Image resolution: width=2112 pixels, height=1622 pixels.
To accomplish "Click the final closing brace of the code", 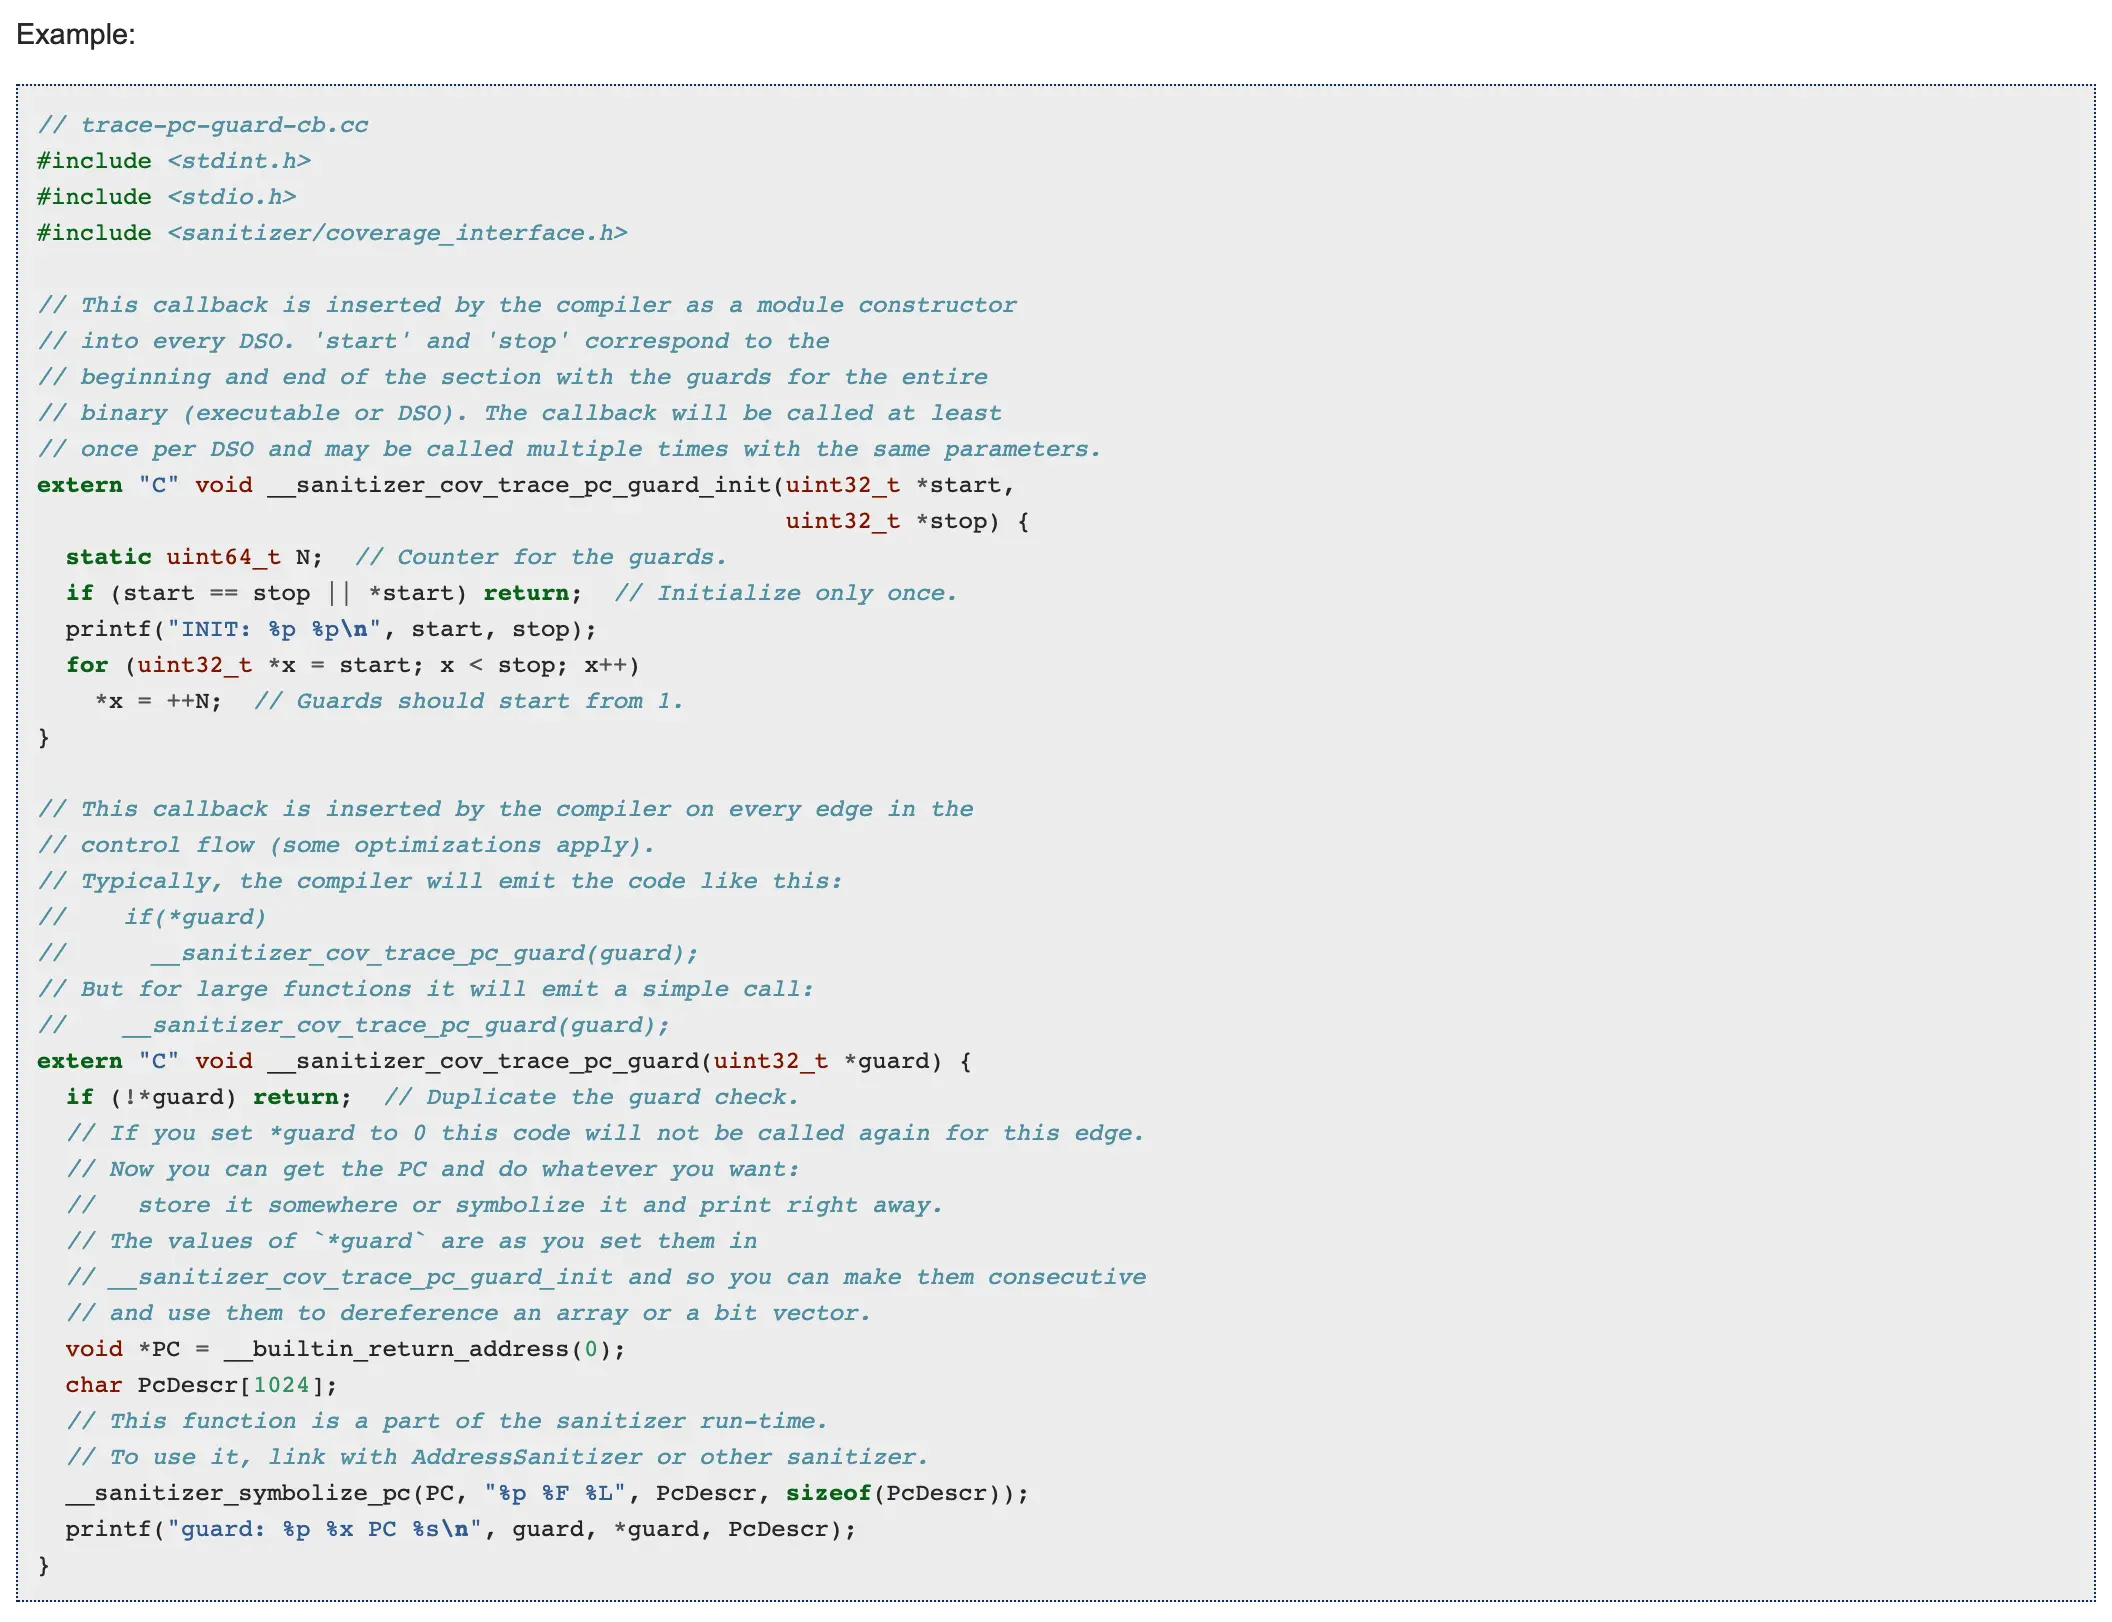I will [43, 1565].
